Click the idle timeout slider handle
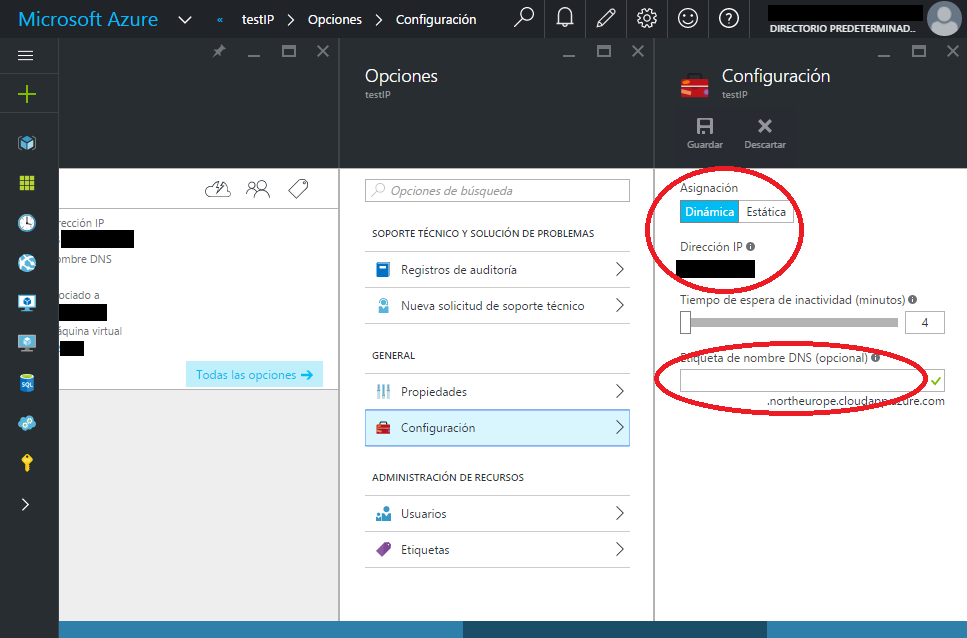967x638 pixels. pos(685,322)
